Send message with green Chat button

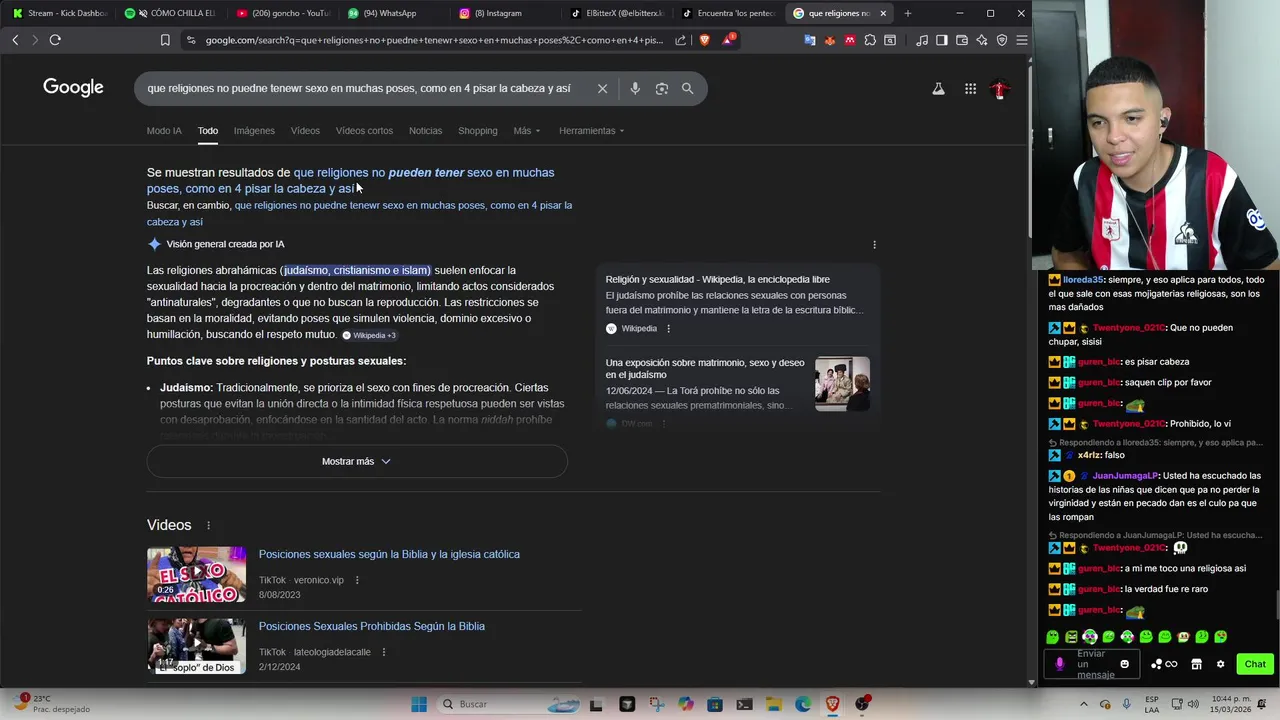point(1255,664)
